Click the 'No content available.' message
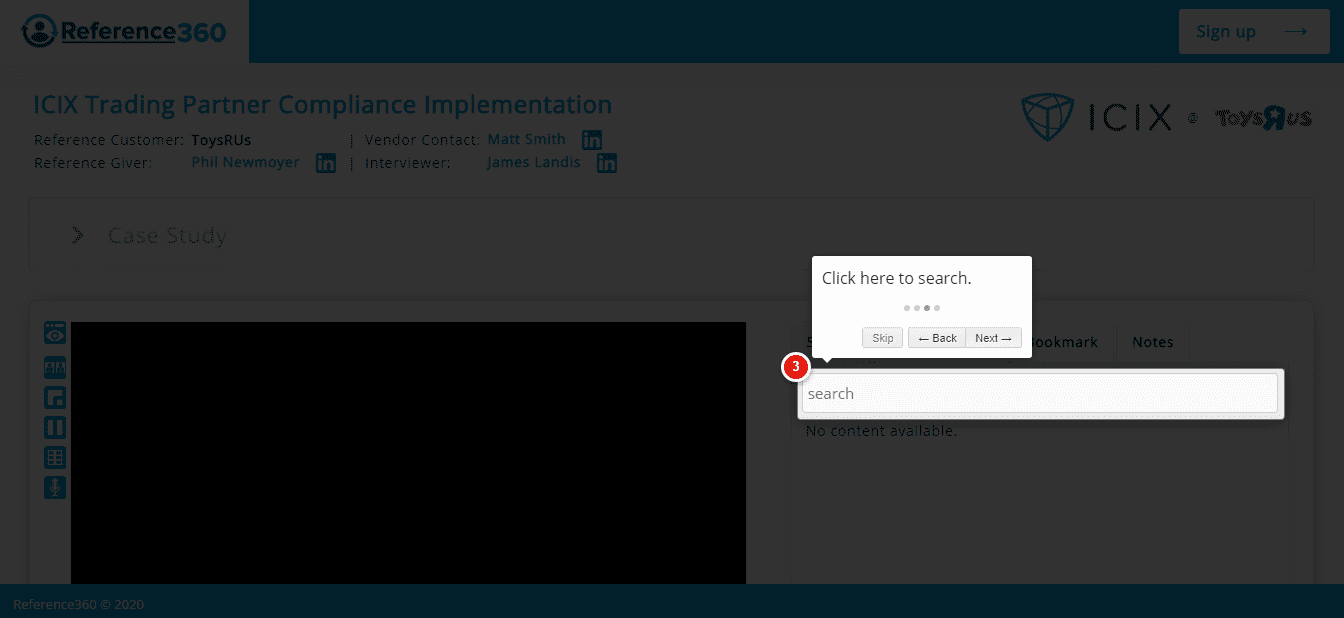 (881, 431)
